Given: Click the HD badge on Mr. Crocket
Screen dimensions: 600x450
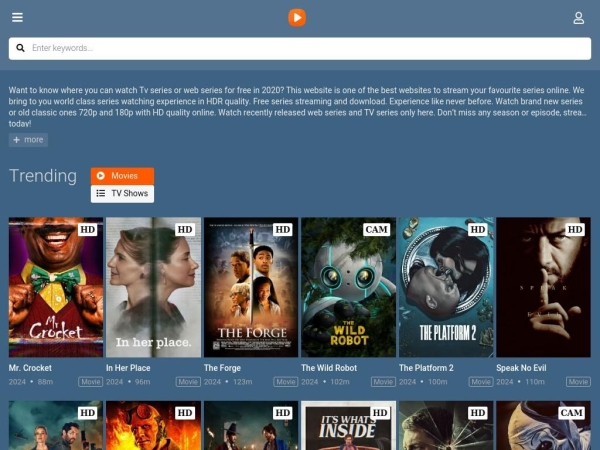Looking at the screenshot, I should pos(88,230).
